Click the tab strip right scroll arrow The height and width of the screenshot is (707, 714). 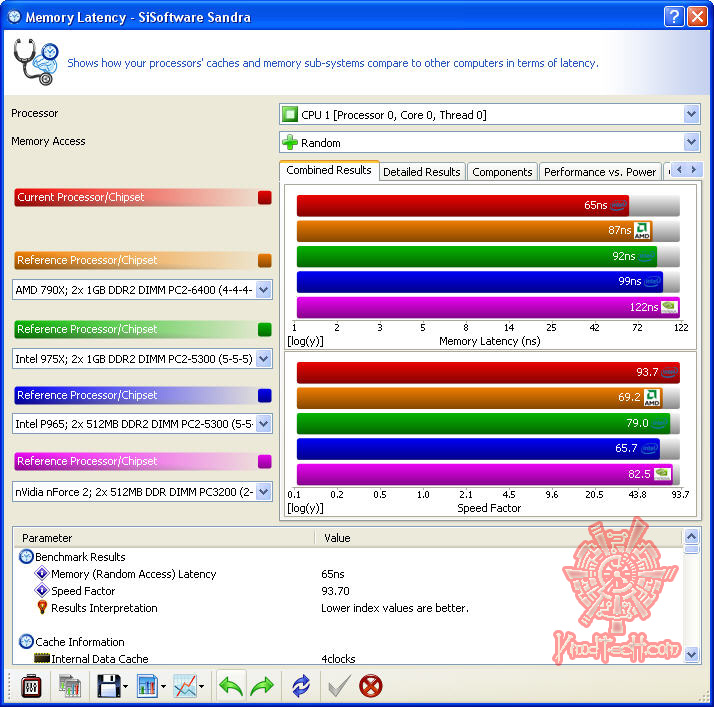click(x=694, y=170)
